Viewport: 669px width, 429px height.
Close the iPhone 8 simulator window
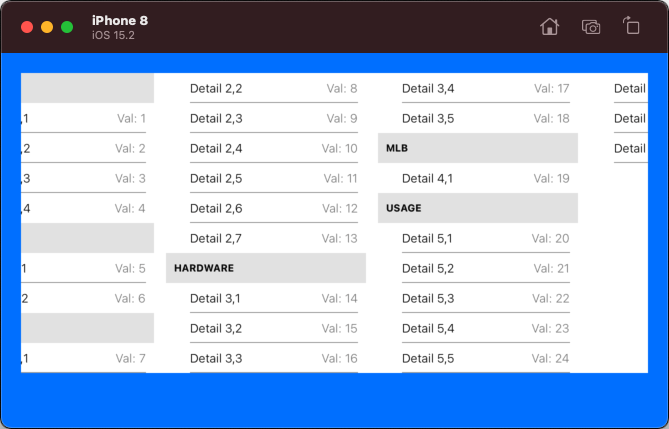pyautogui.click(x=27, y=27)
